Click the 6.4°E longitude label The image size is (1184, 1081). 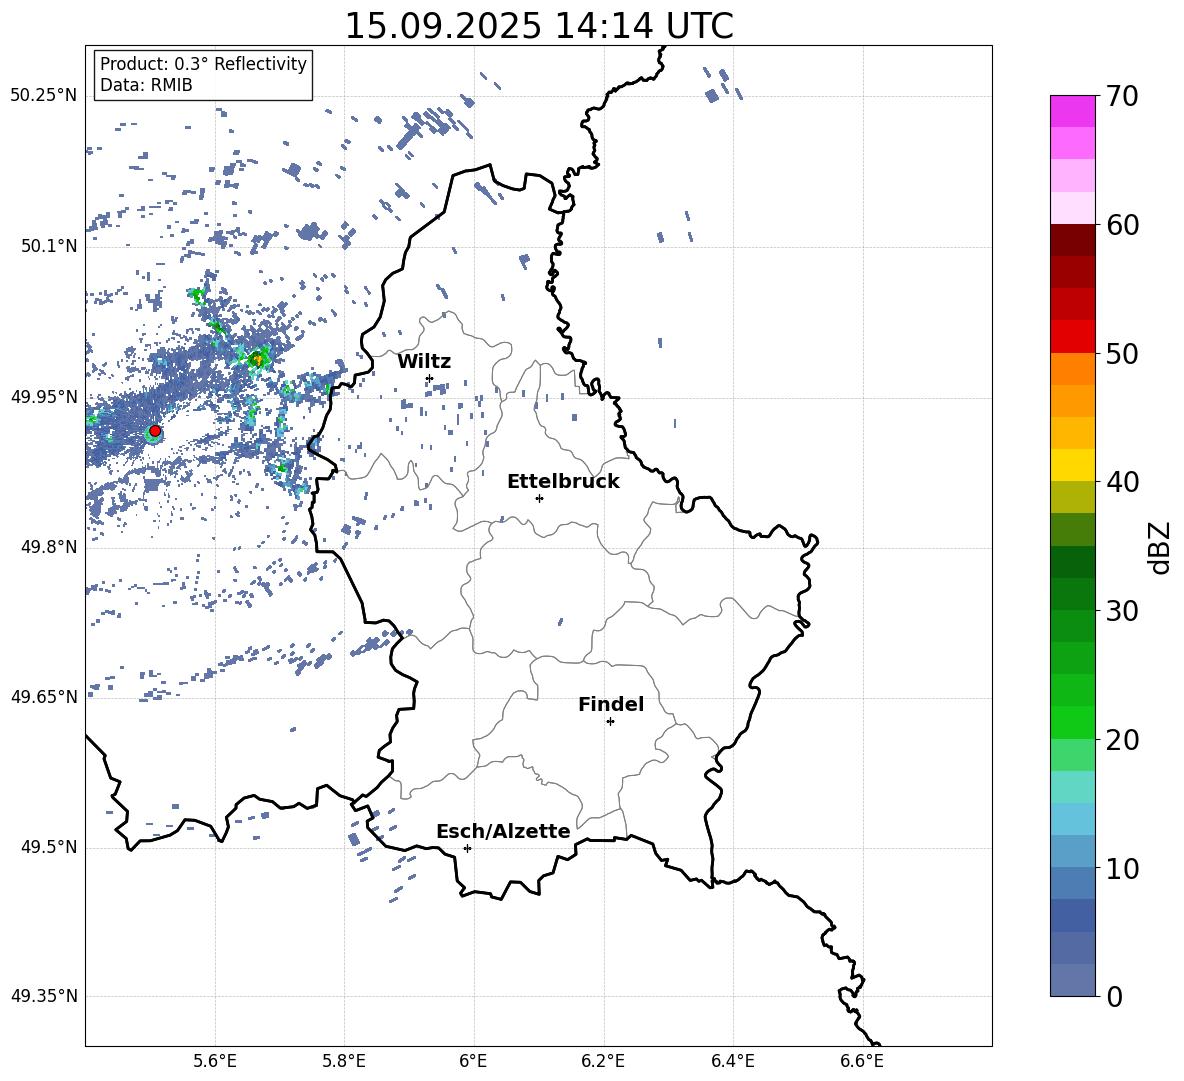[x=732, y=1061]
